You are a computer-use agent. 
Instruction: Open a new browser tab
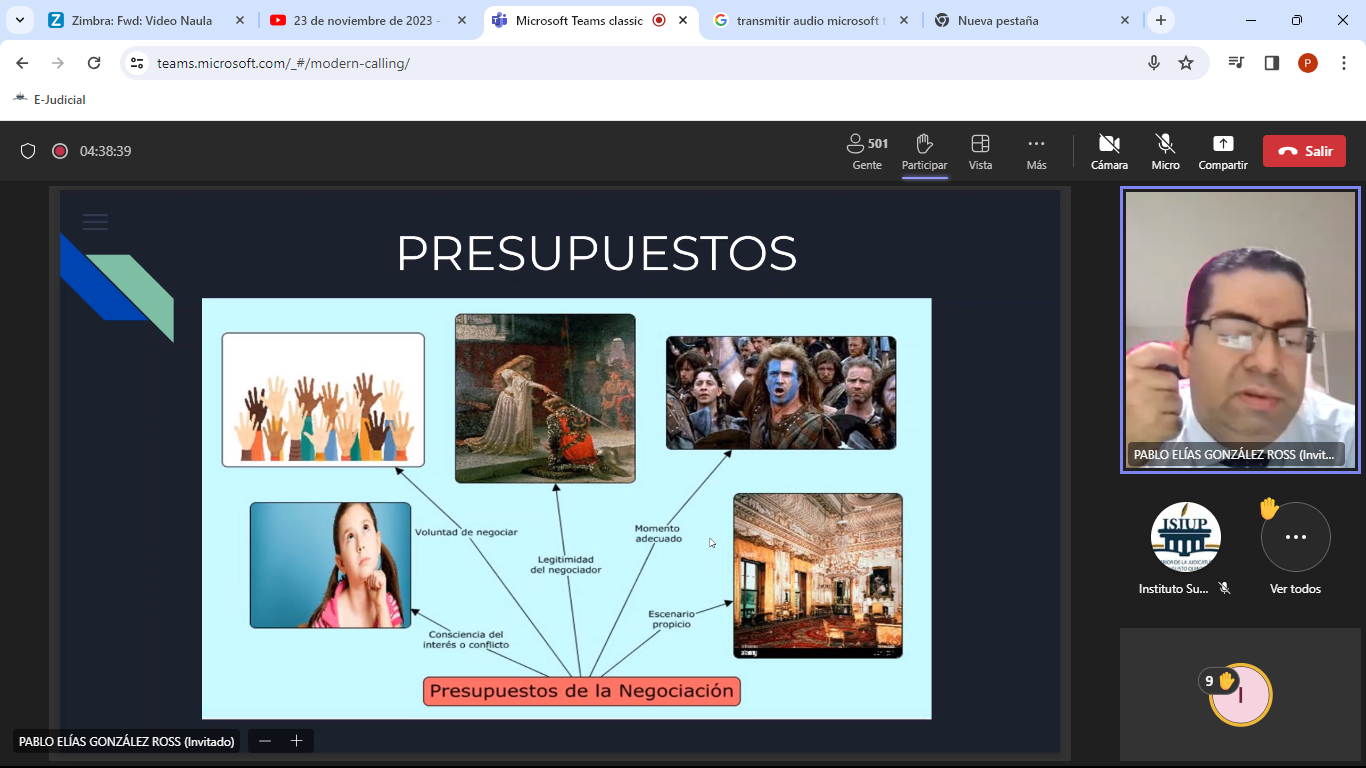pyautogui.click(x=1160, y=20)
